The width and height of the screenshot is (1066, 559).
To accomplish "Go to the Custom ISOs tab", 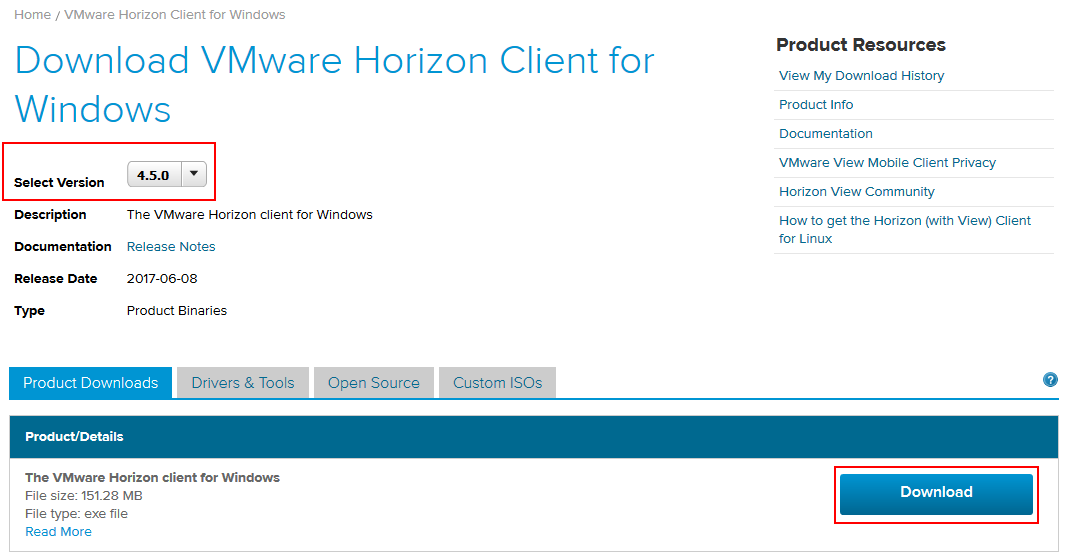I will (x=497, y=383).
